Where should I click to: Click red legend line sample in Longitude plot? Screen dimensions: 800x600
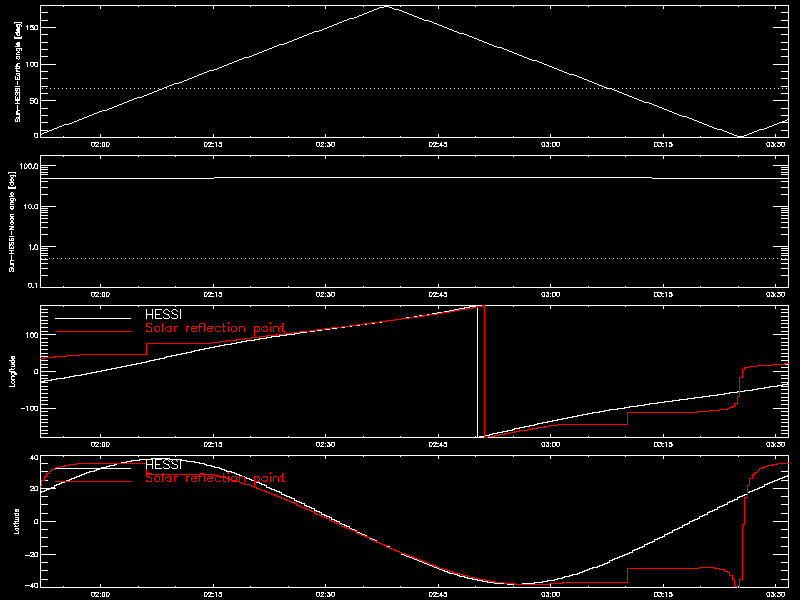pyautogui.click(x=93, y=332)
